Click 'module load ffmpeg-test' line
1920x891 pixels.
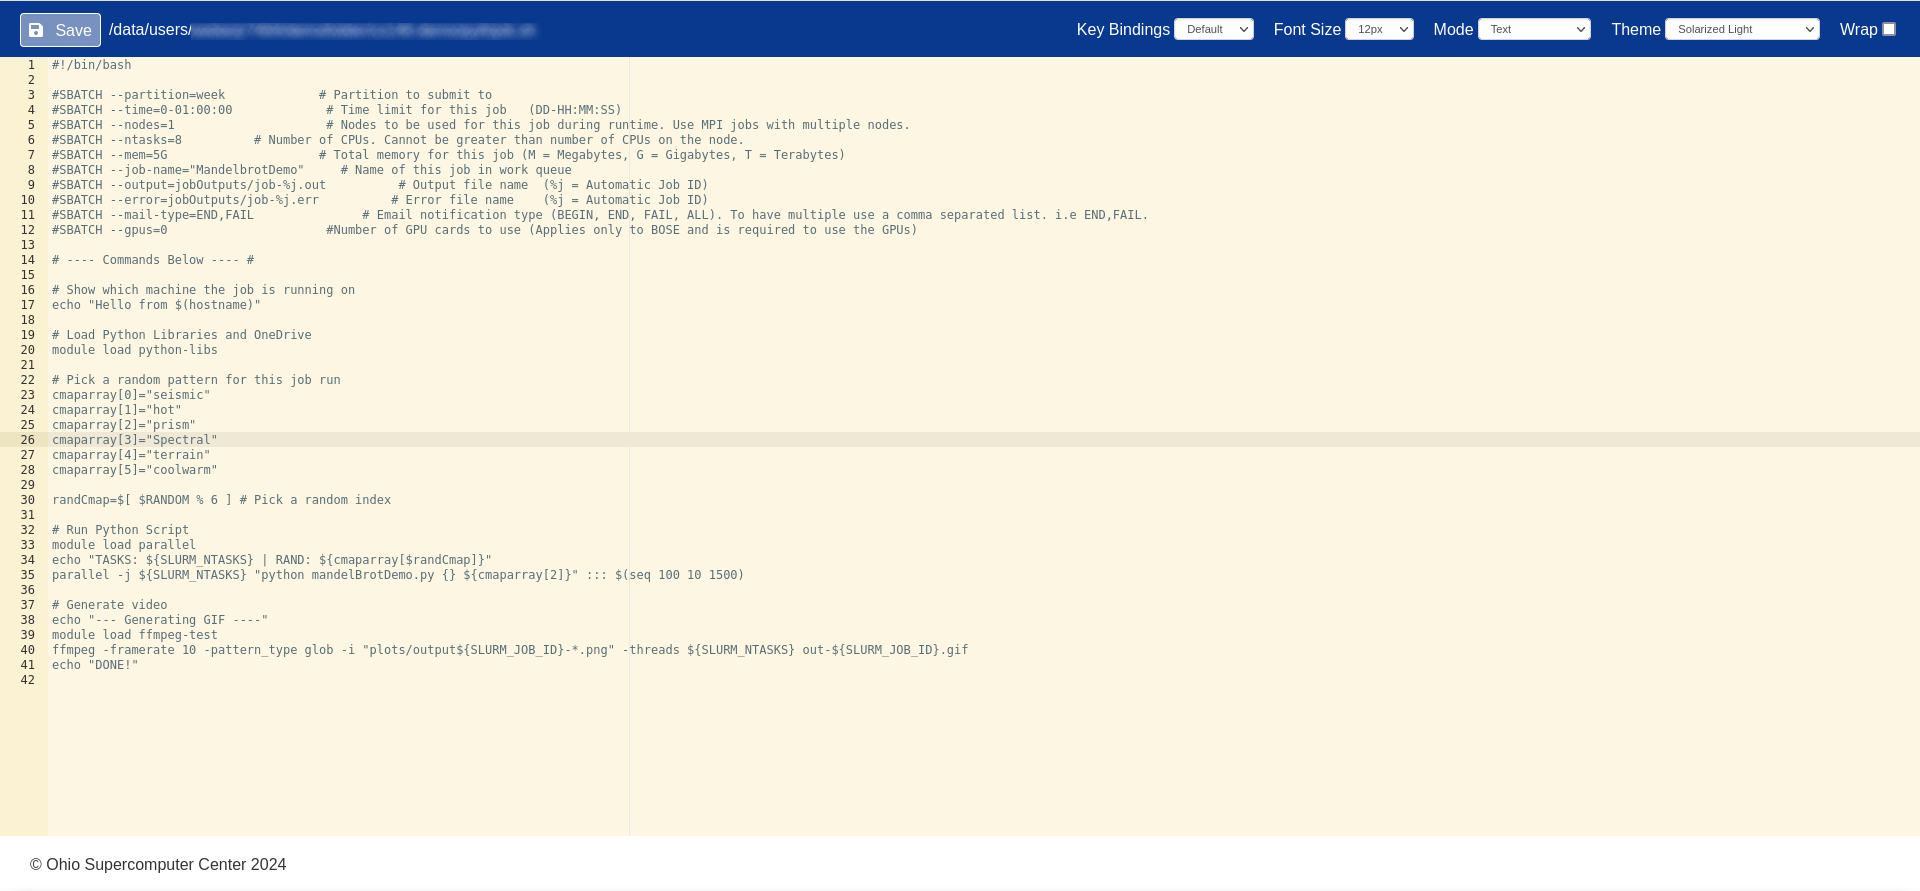[x=135, y=635]
